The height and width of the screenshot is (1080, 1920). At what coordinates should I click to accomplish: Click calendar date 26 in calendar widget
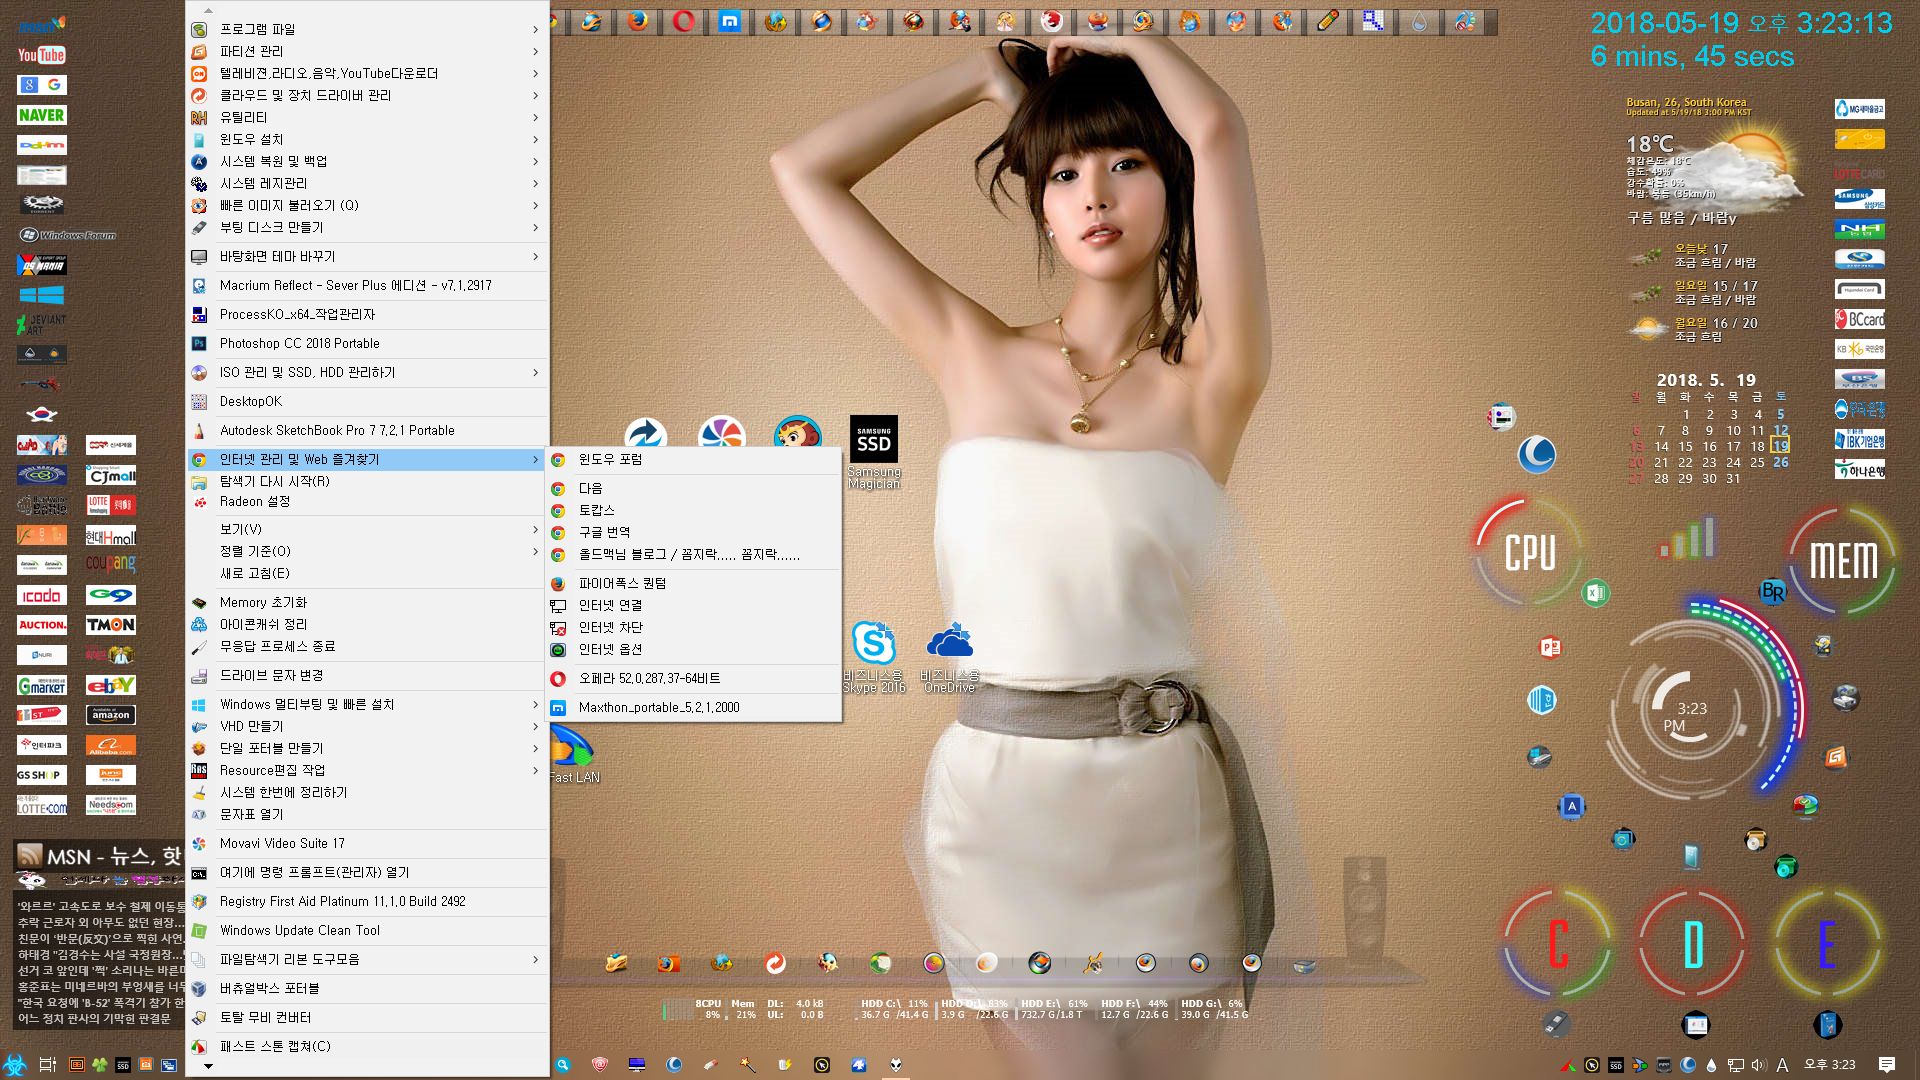[1780, 462]
